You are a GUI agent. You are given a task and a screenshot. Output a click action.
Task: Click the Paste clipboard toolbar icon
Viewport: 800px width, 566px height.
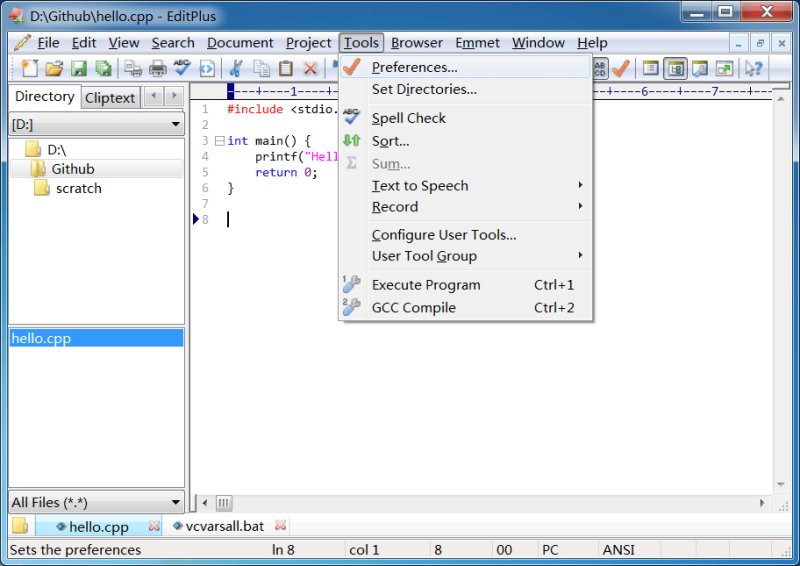point(286,68)
